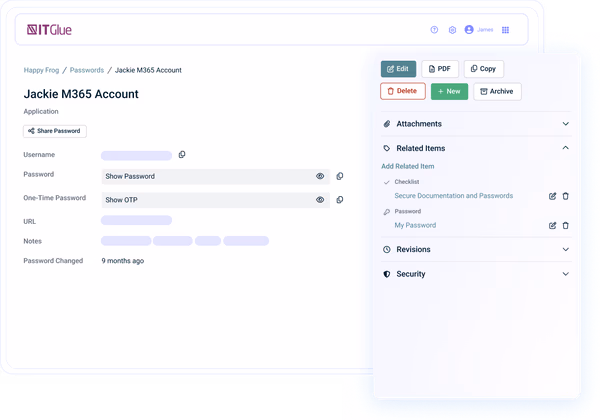Click the Show Password field
The width and height of the screenshot is (600, 420).
click(215, 177)
